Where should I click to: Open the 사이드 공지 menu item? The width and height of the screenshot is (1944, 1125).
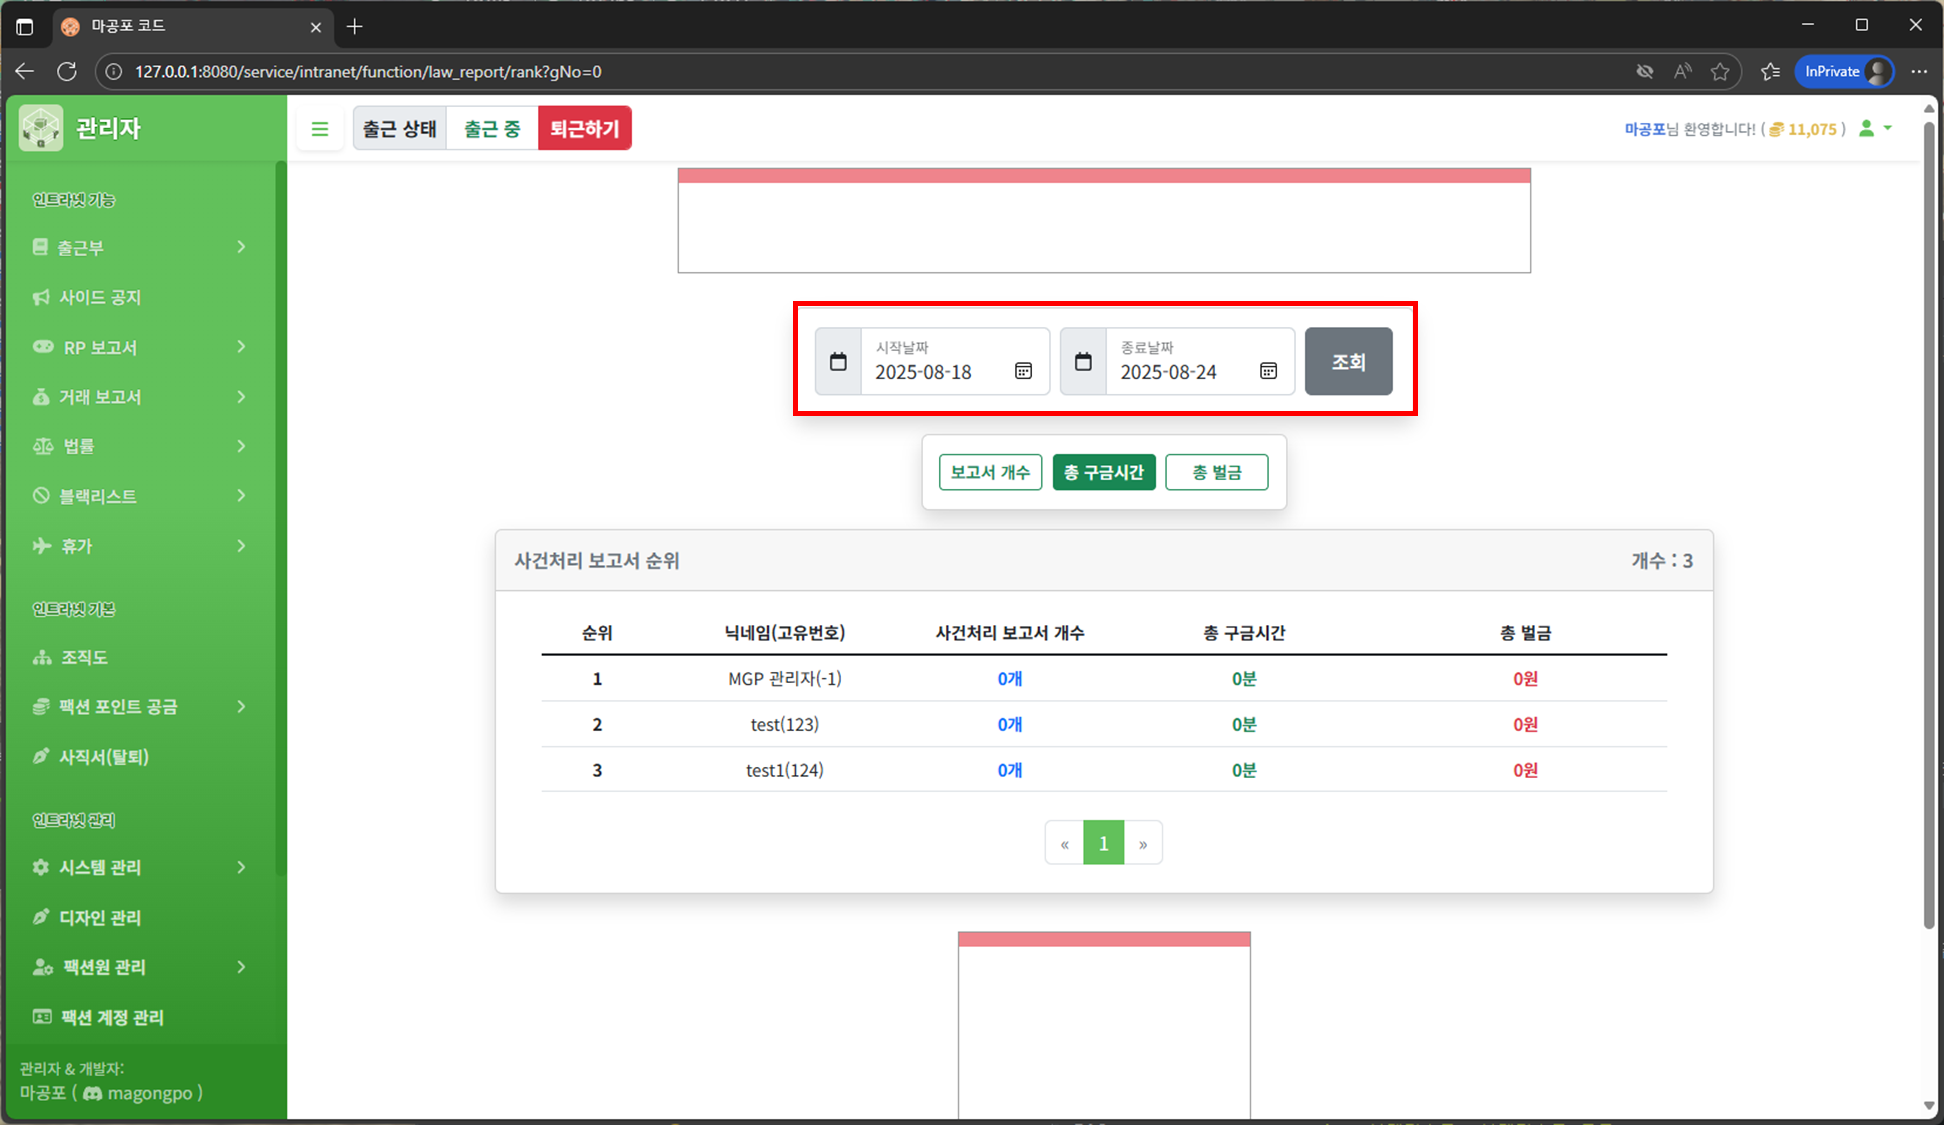click(140, 297)
